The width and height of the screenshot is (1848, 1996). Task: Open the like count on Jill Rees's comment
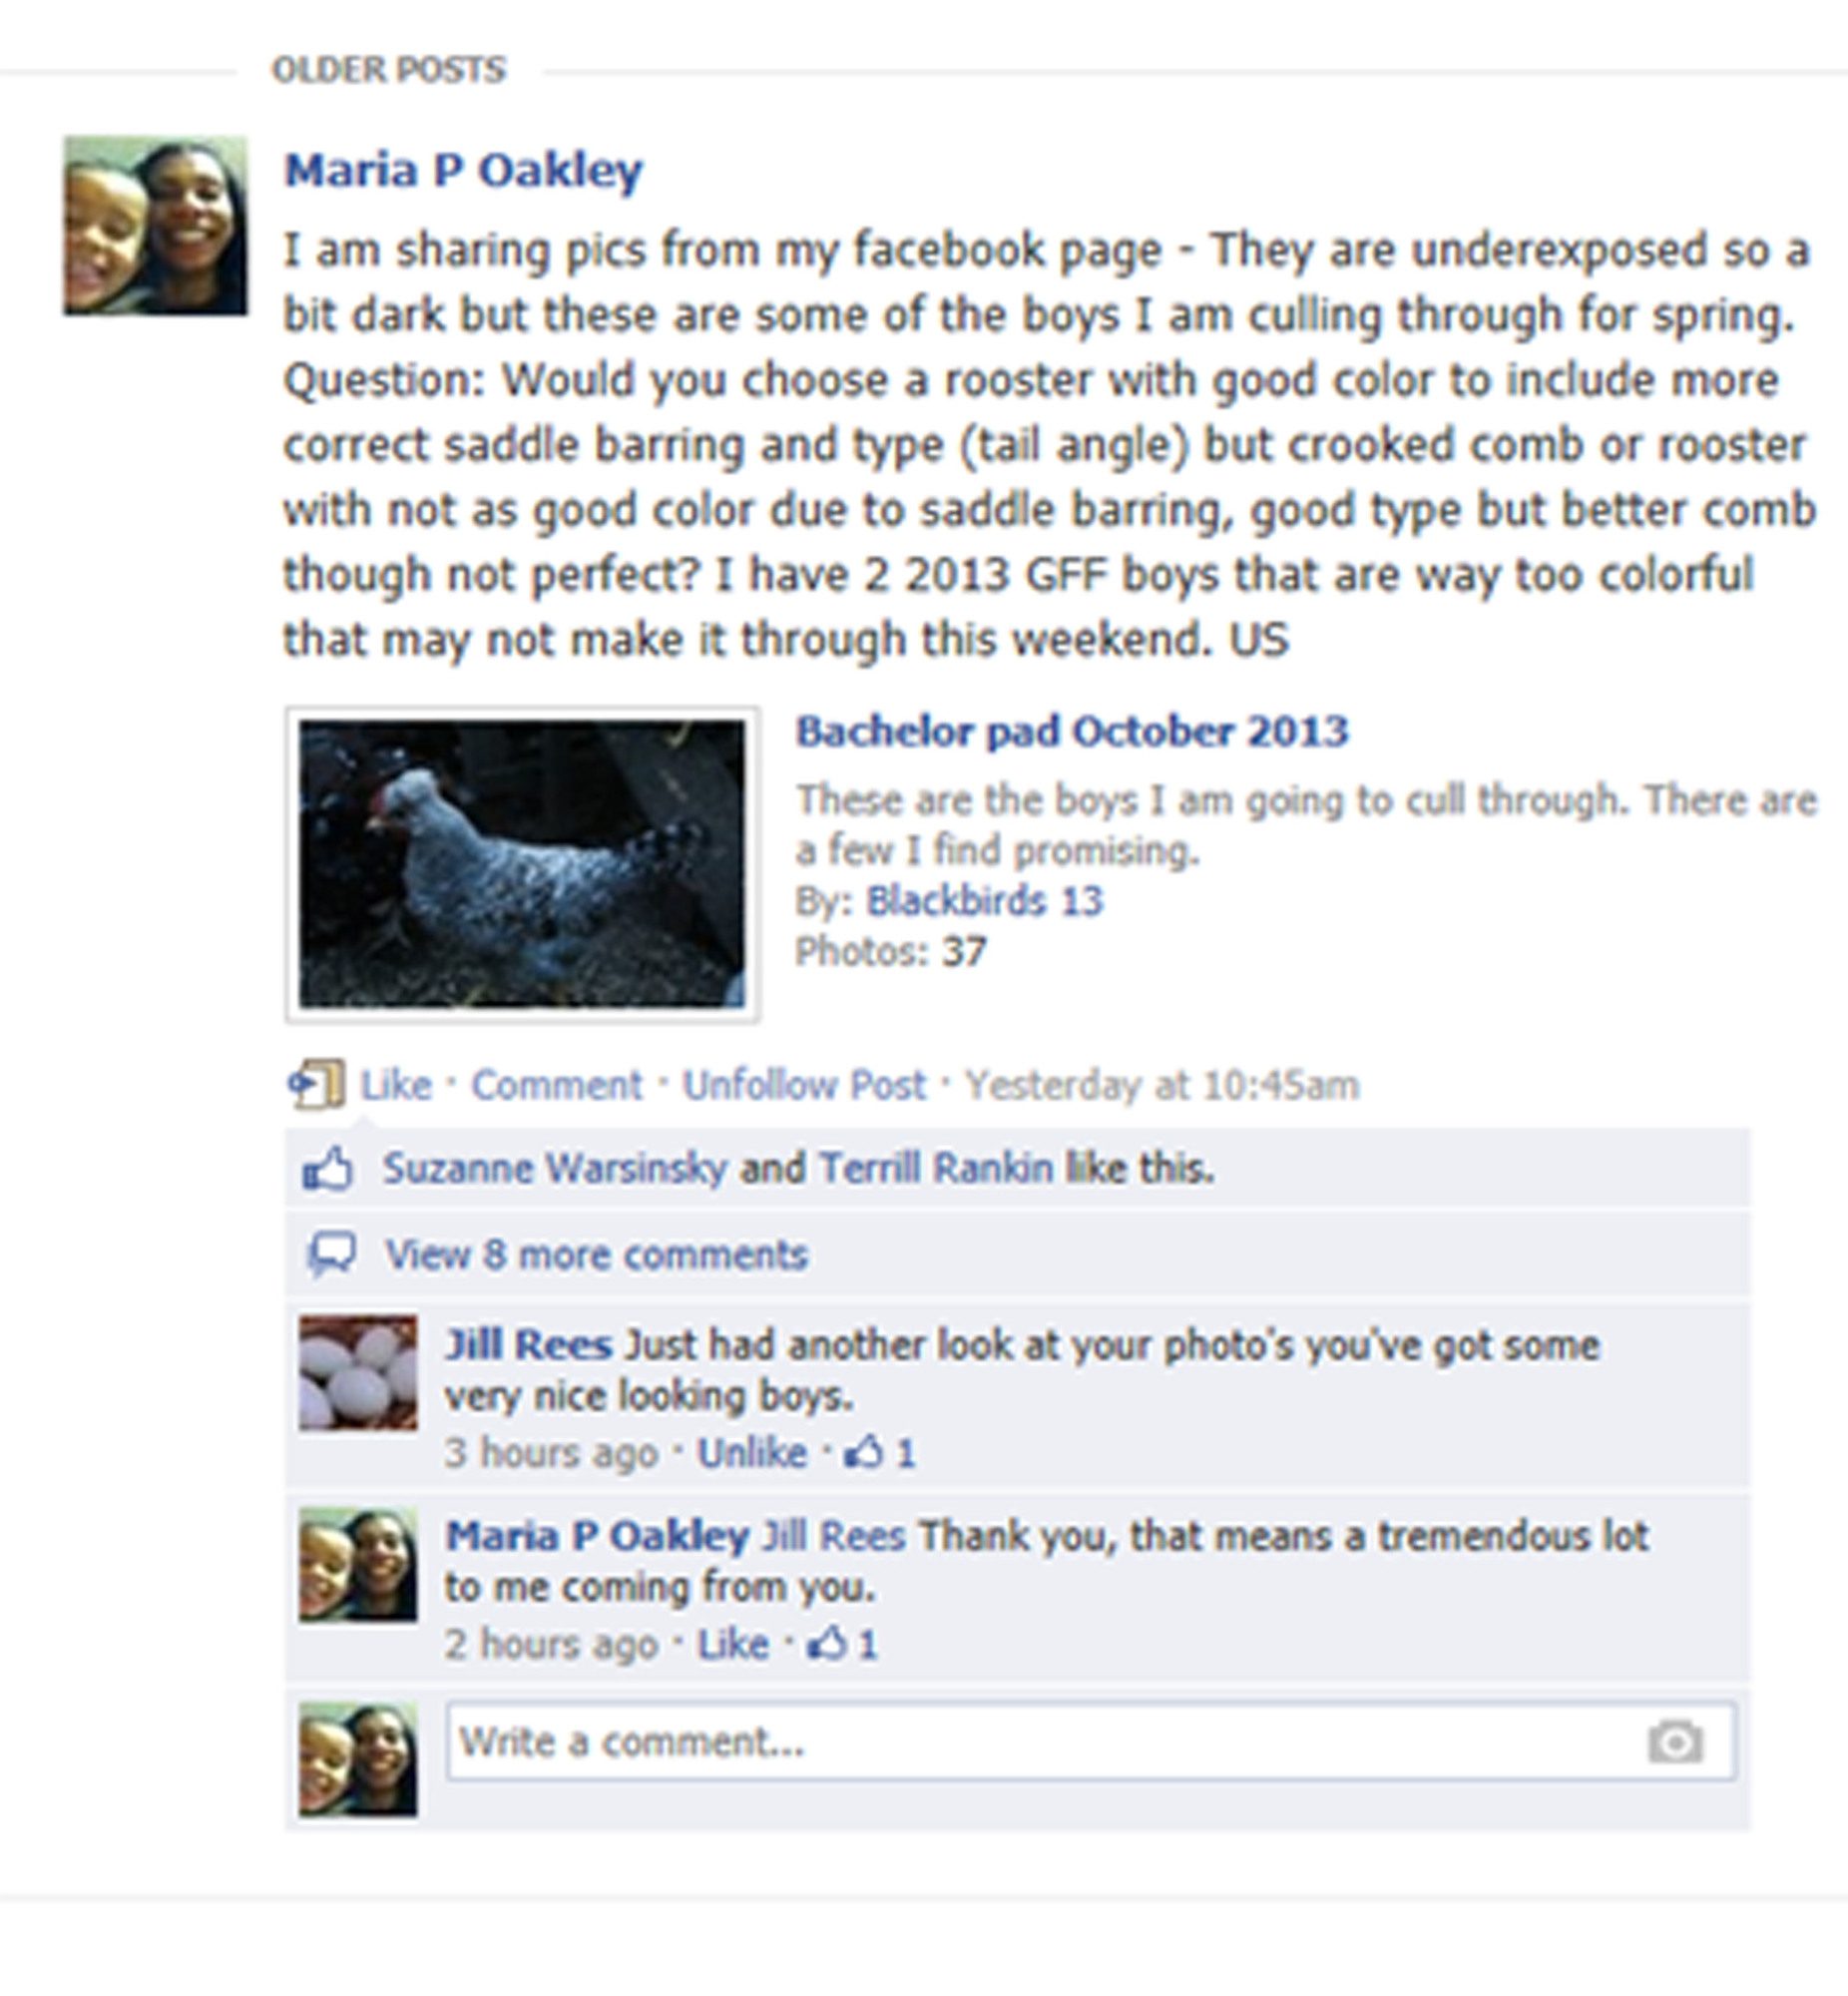880,1453
